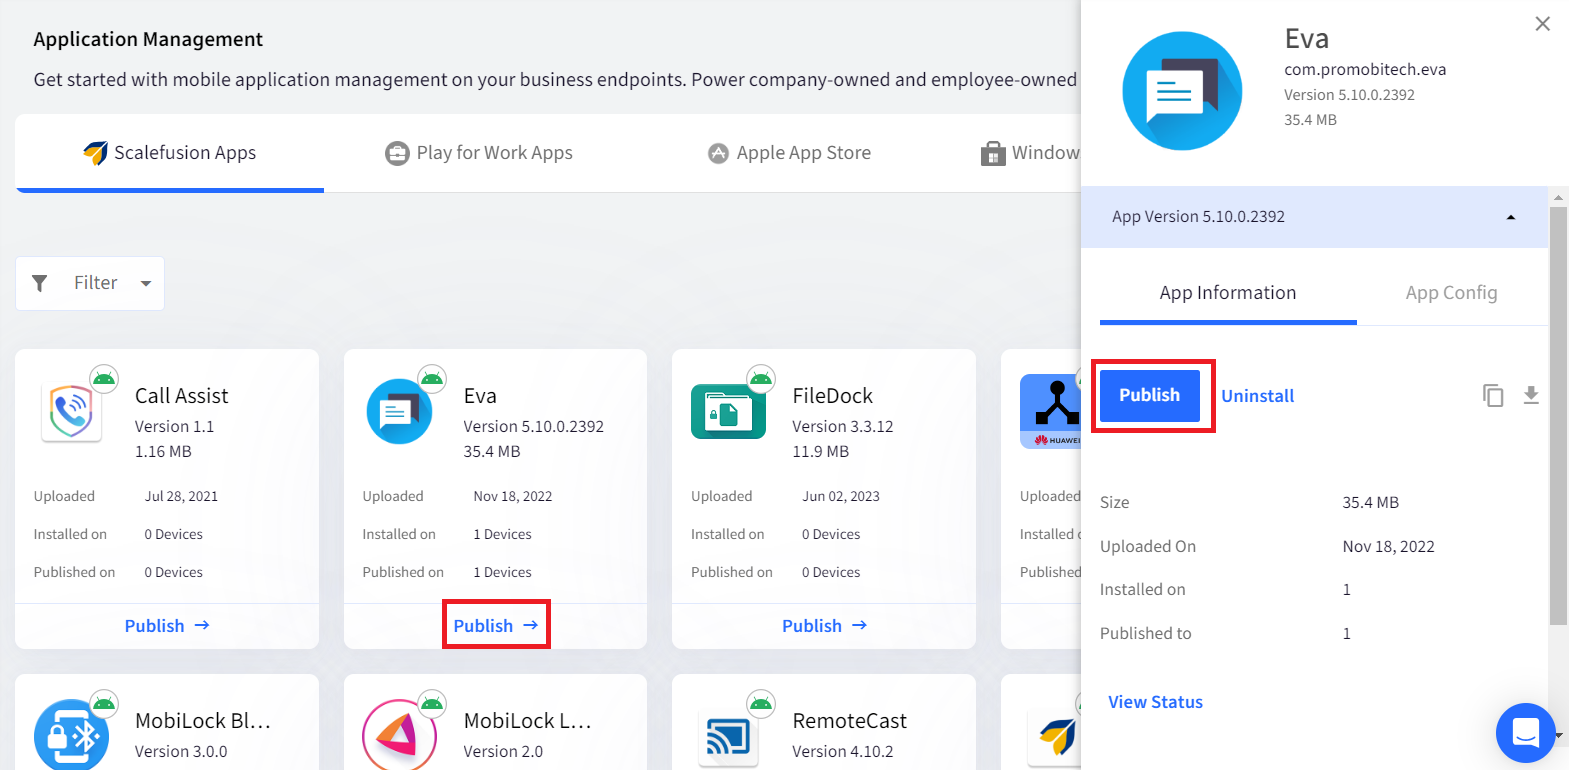The width and height of the screenshot is (1569, 770).
Task: Click the Scalefusion logo icon in tab
Action: pyautogui.click(x=95, y=153)
